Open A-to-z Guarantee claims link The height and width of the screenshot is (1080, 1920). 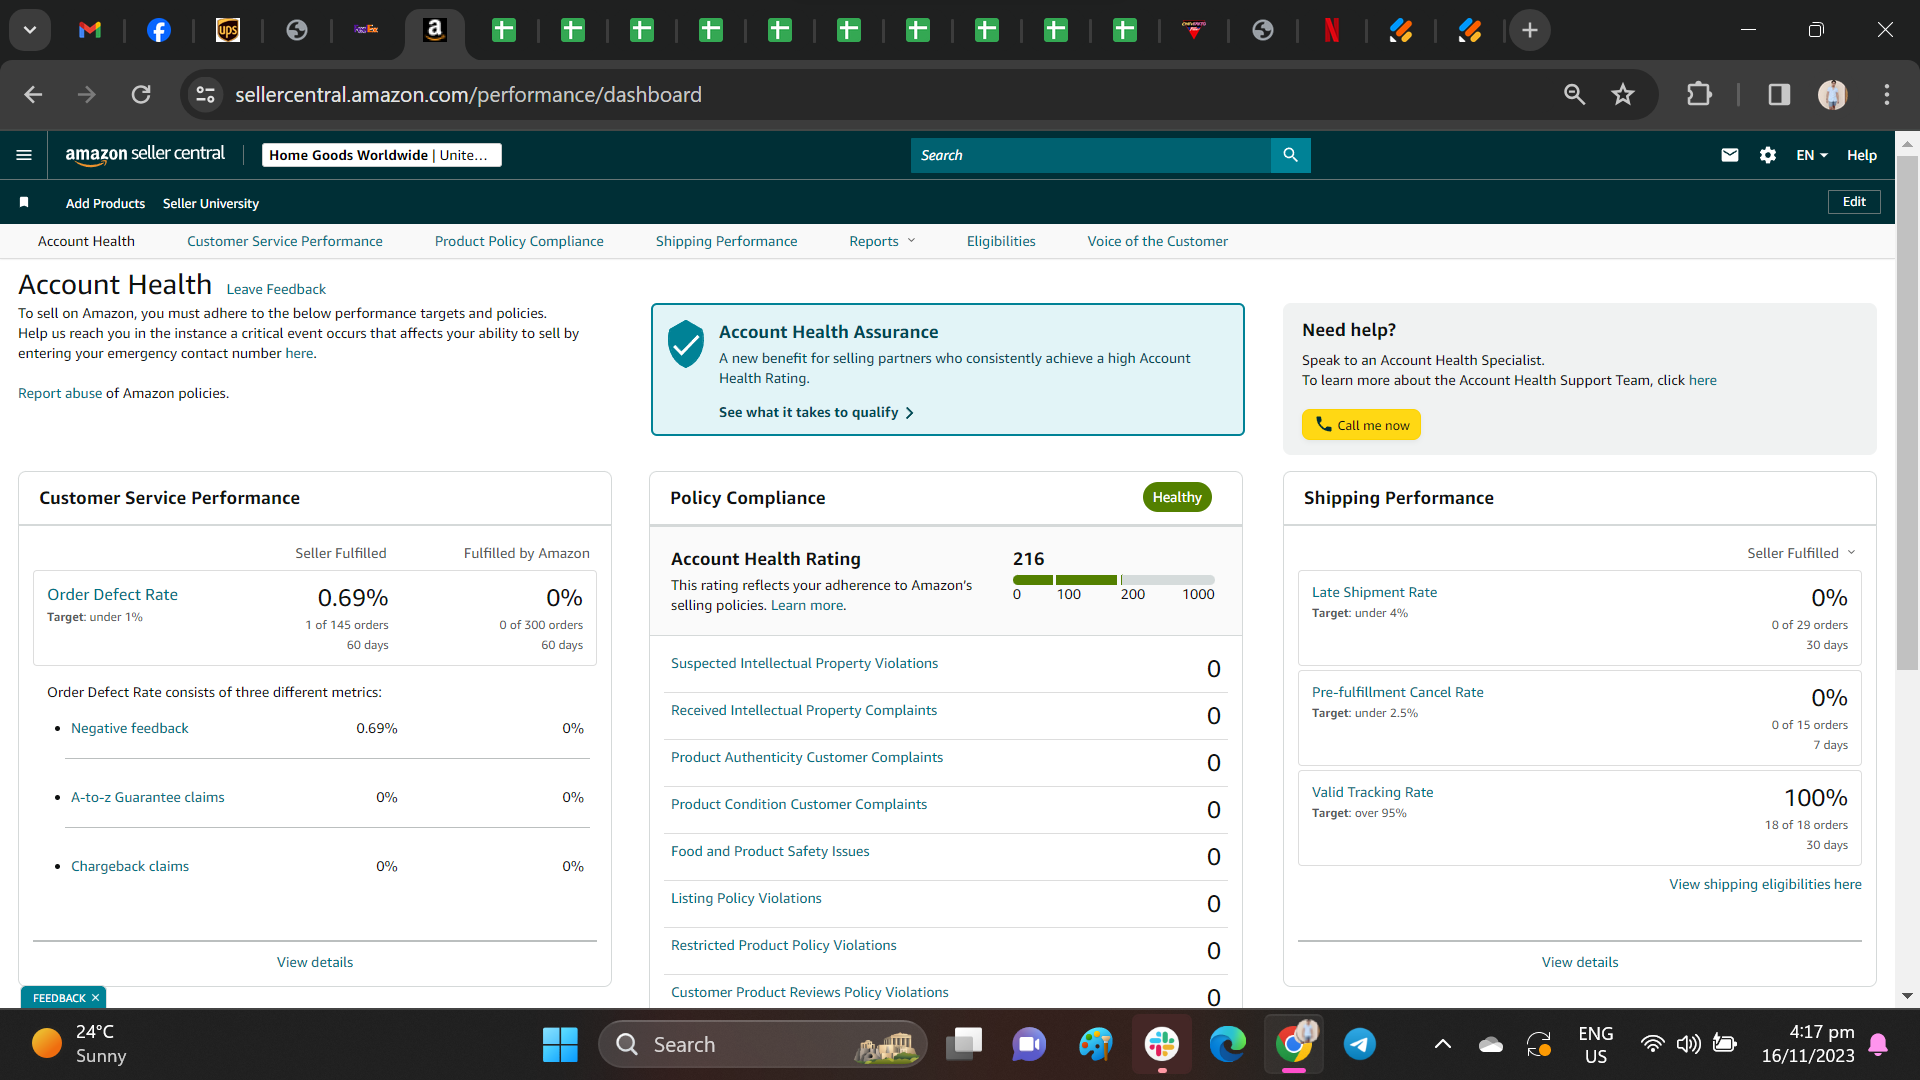coord(147,797)
